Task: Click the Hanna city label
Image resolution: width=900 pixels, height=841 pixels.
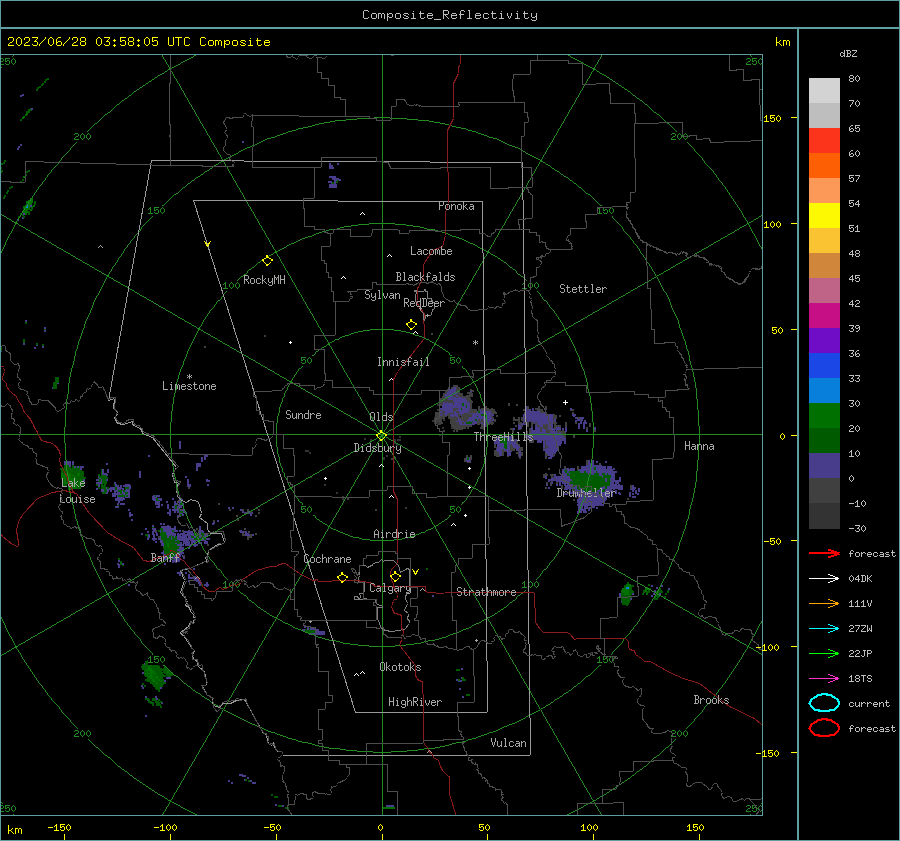Action: pyautogui.click(x=699, y=446)
